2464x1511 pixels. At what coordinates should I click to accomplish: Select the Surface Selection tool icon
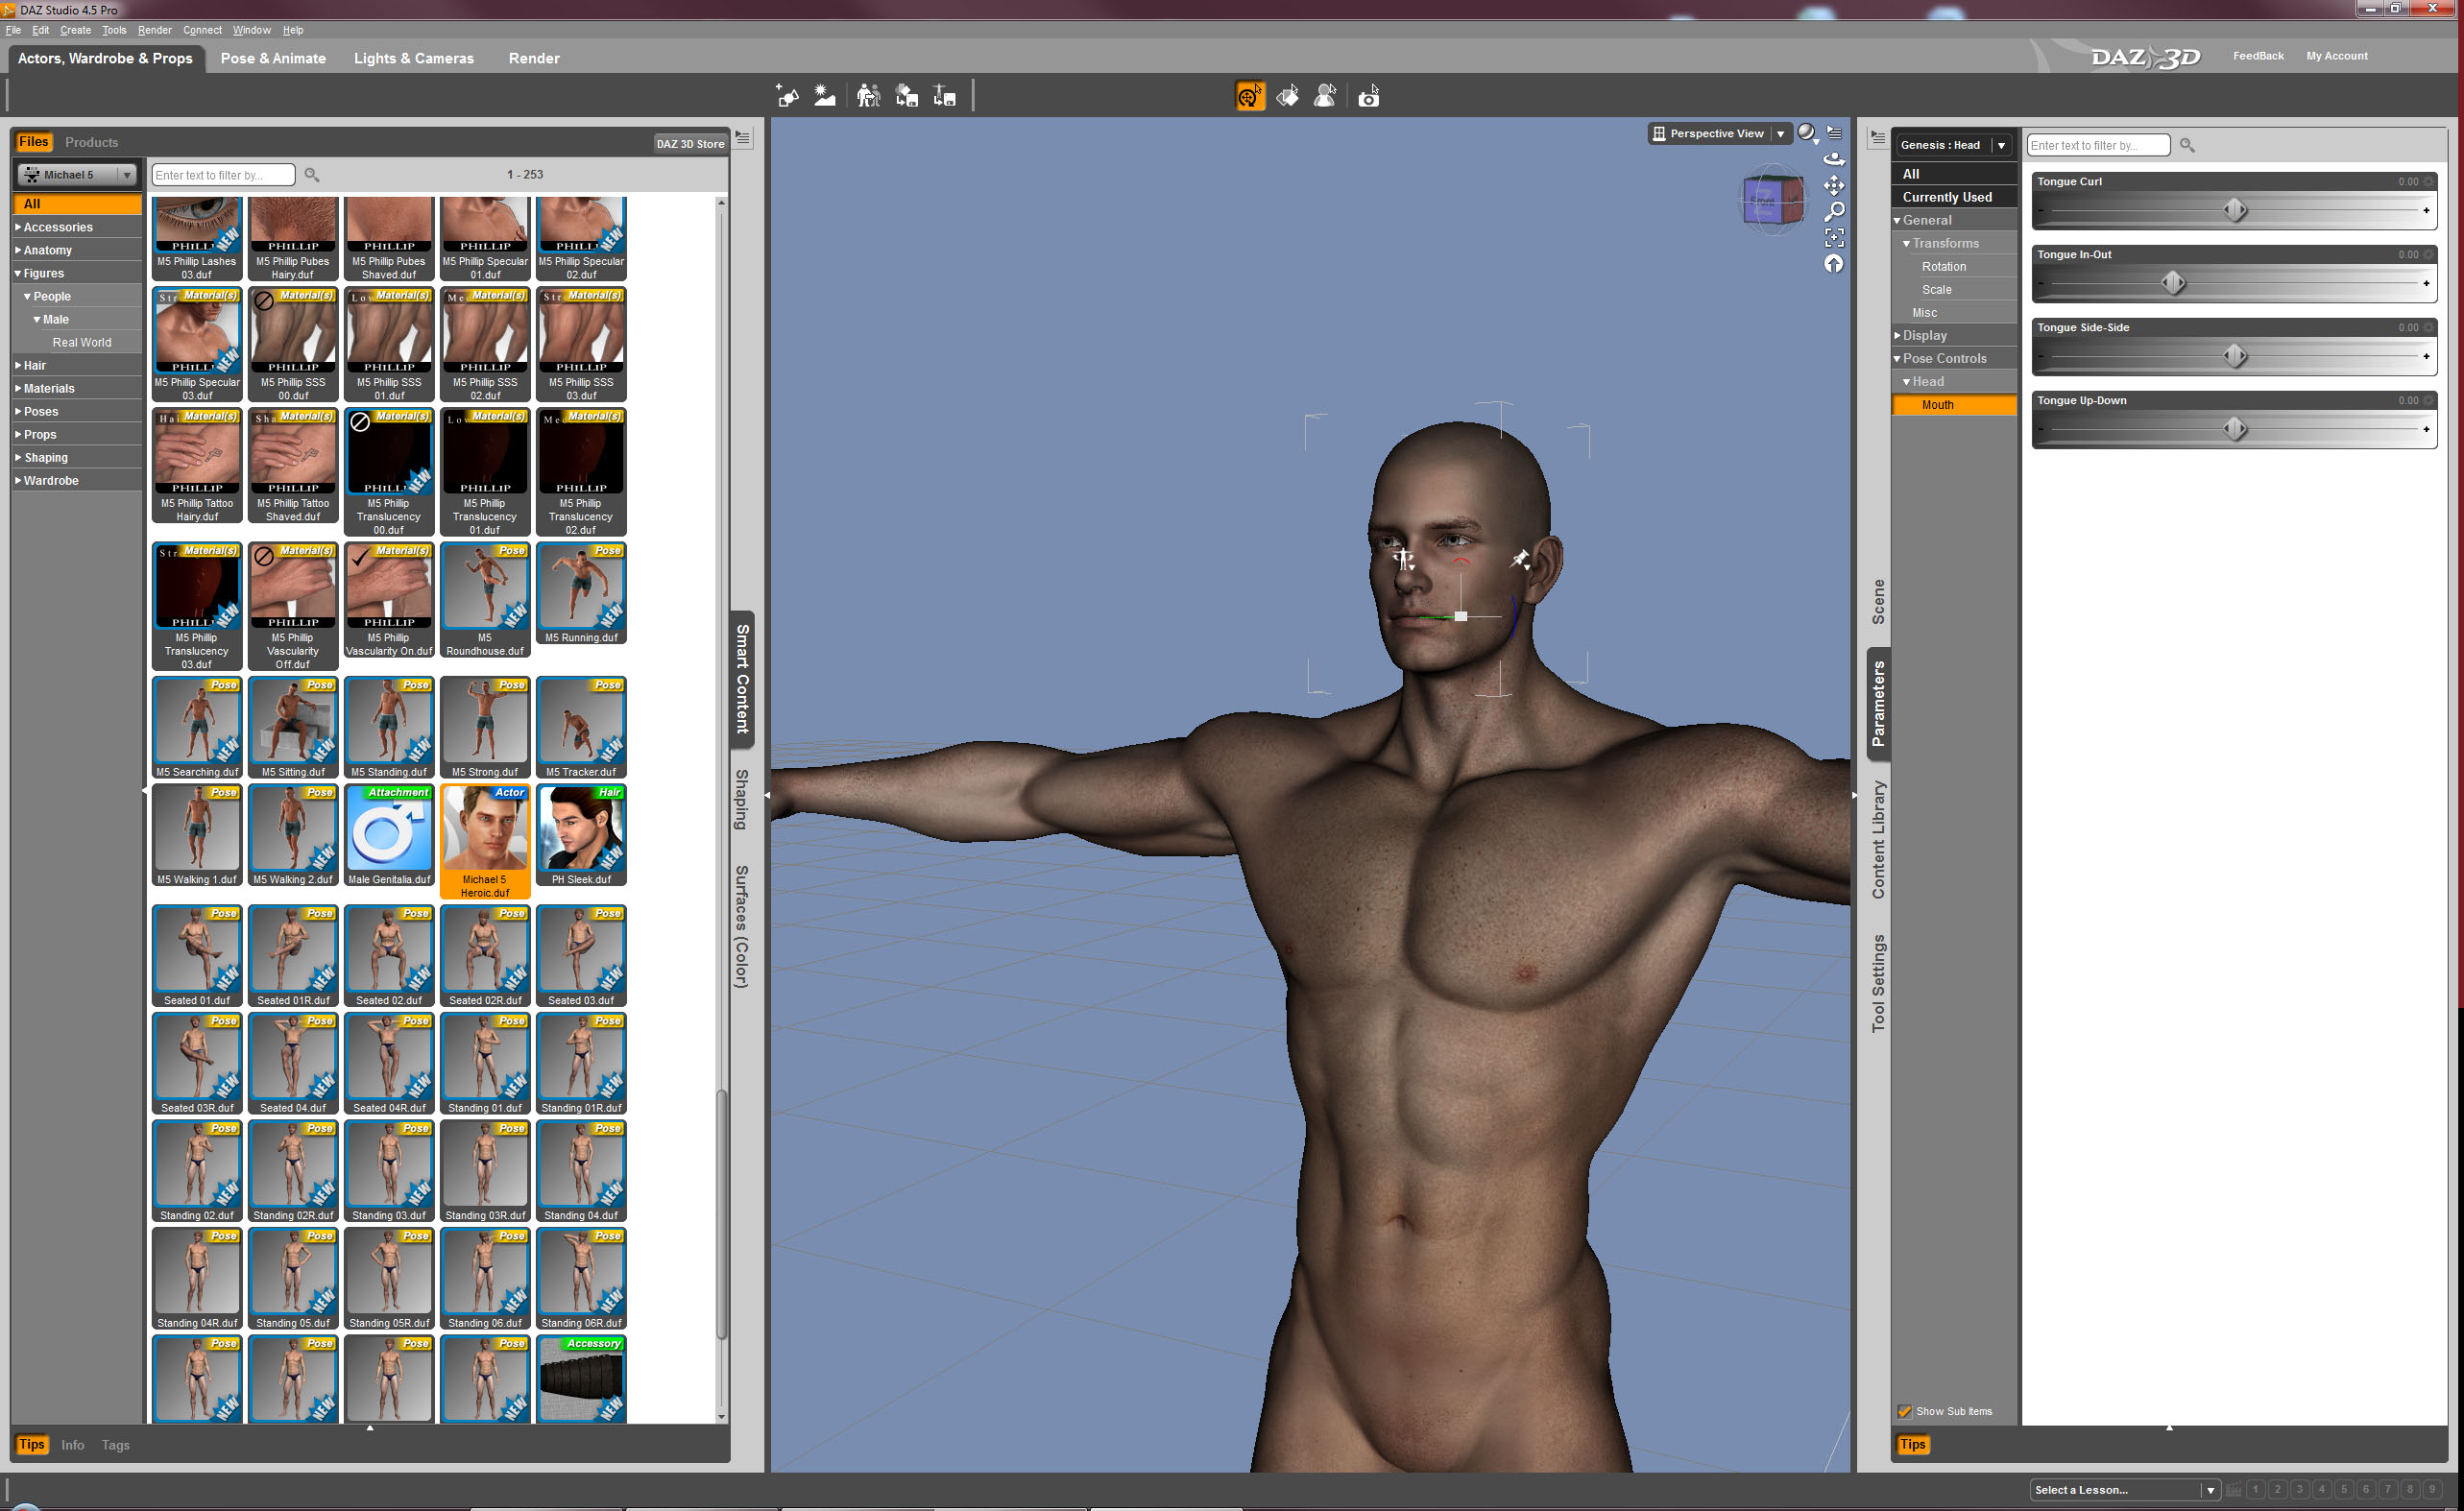[x=1288, y=97]
